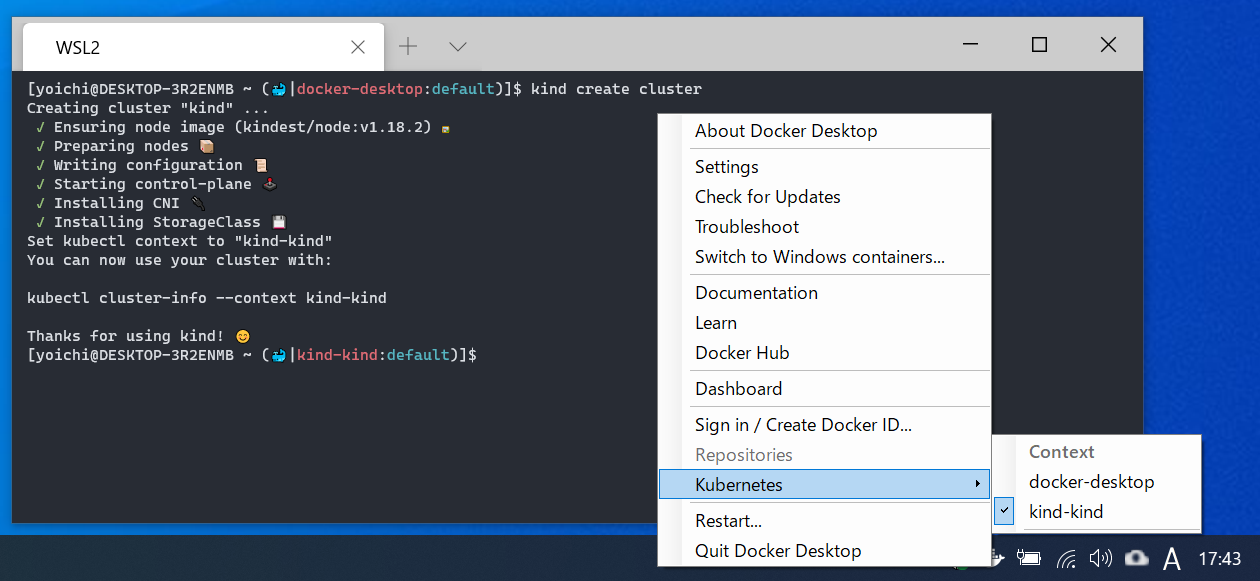
Task: Click 'Ensuring node image' output line
Action: pyautogui.click(x=243, y=127)
